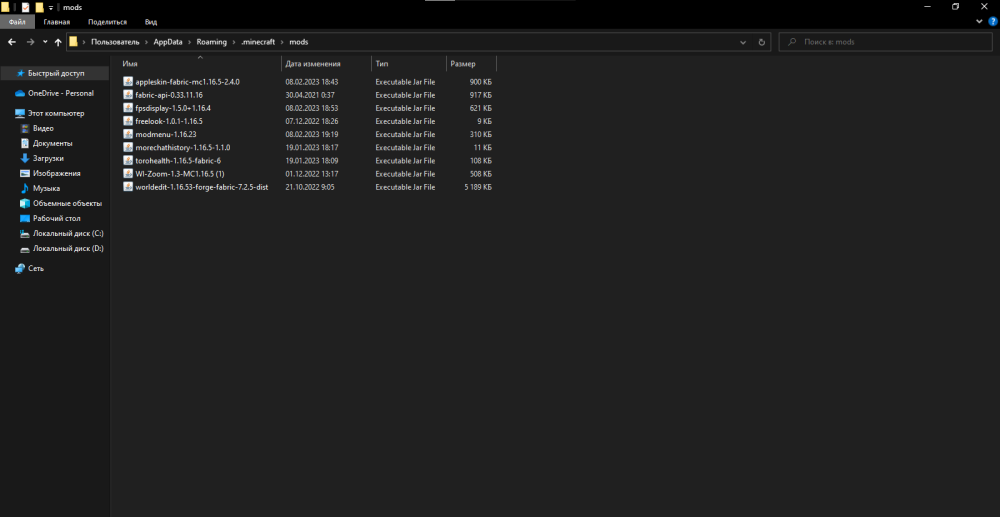Click the folder icon in address bar
This screenshot has height=517, width=1000.
point(73,42)
